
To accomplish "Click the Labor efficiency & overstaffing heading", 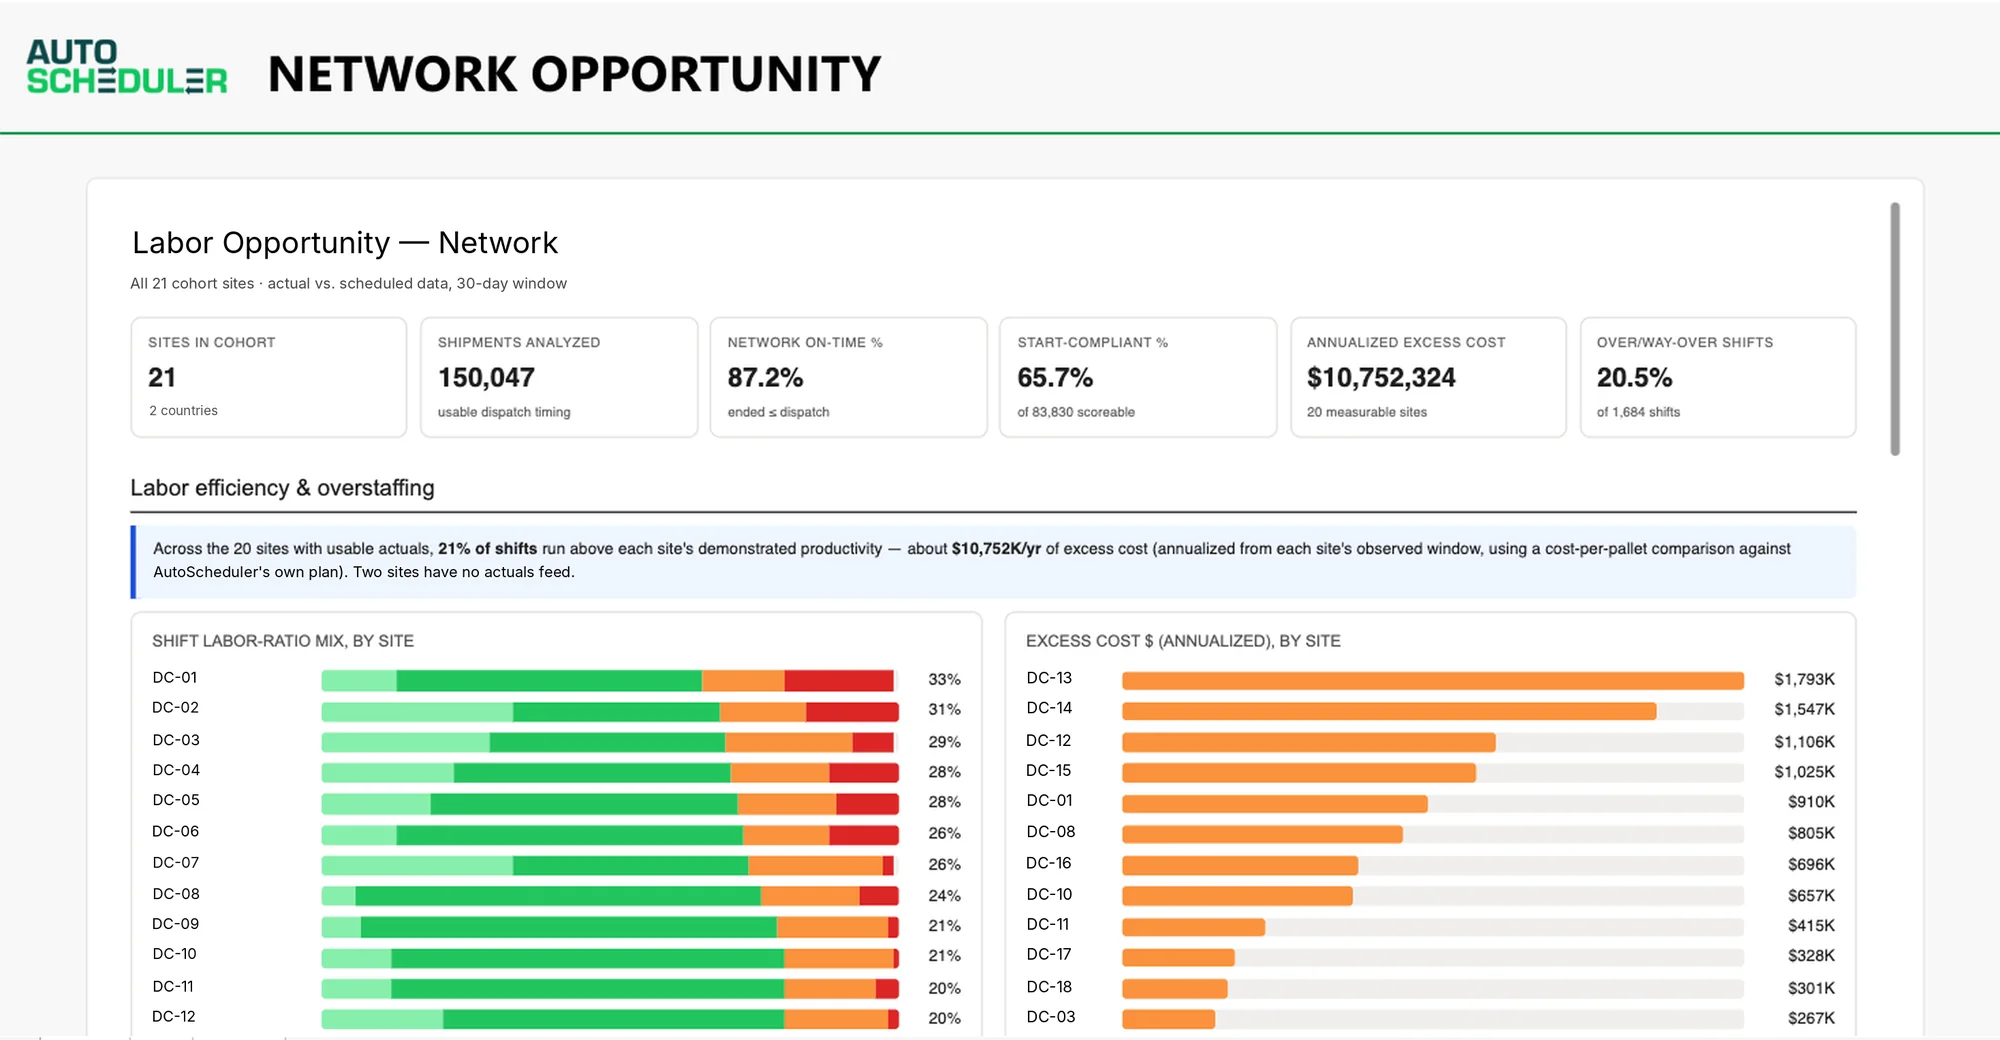I will pyautogui.click(x=282, y=488).
